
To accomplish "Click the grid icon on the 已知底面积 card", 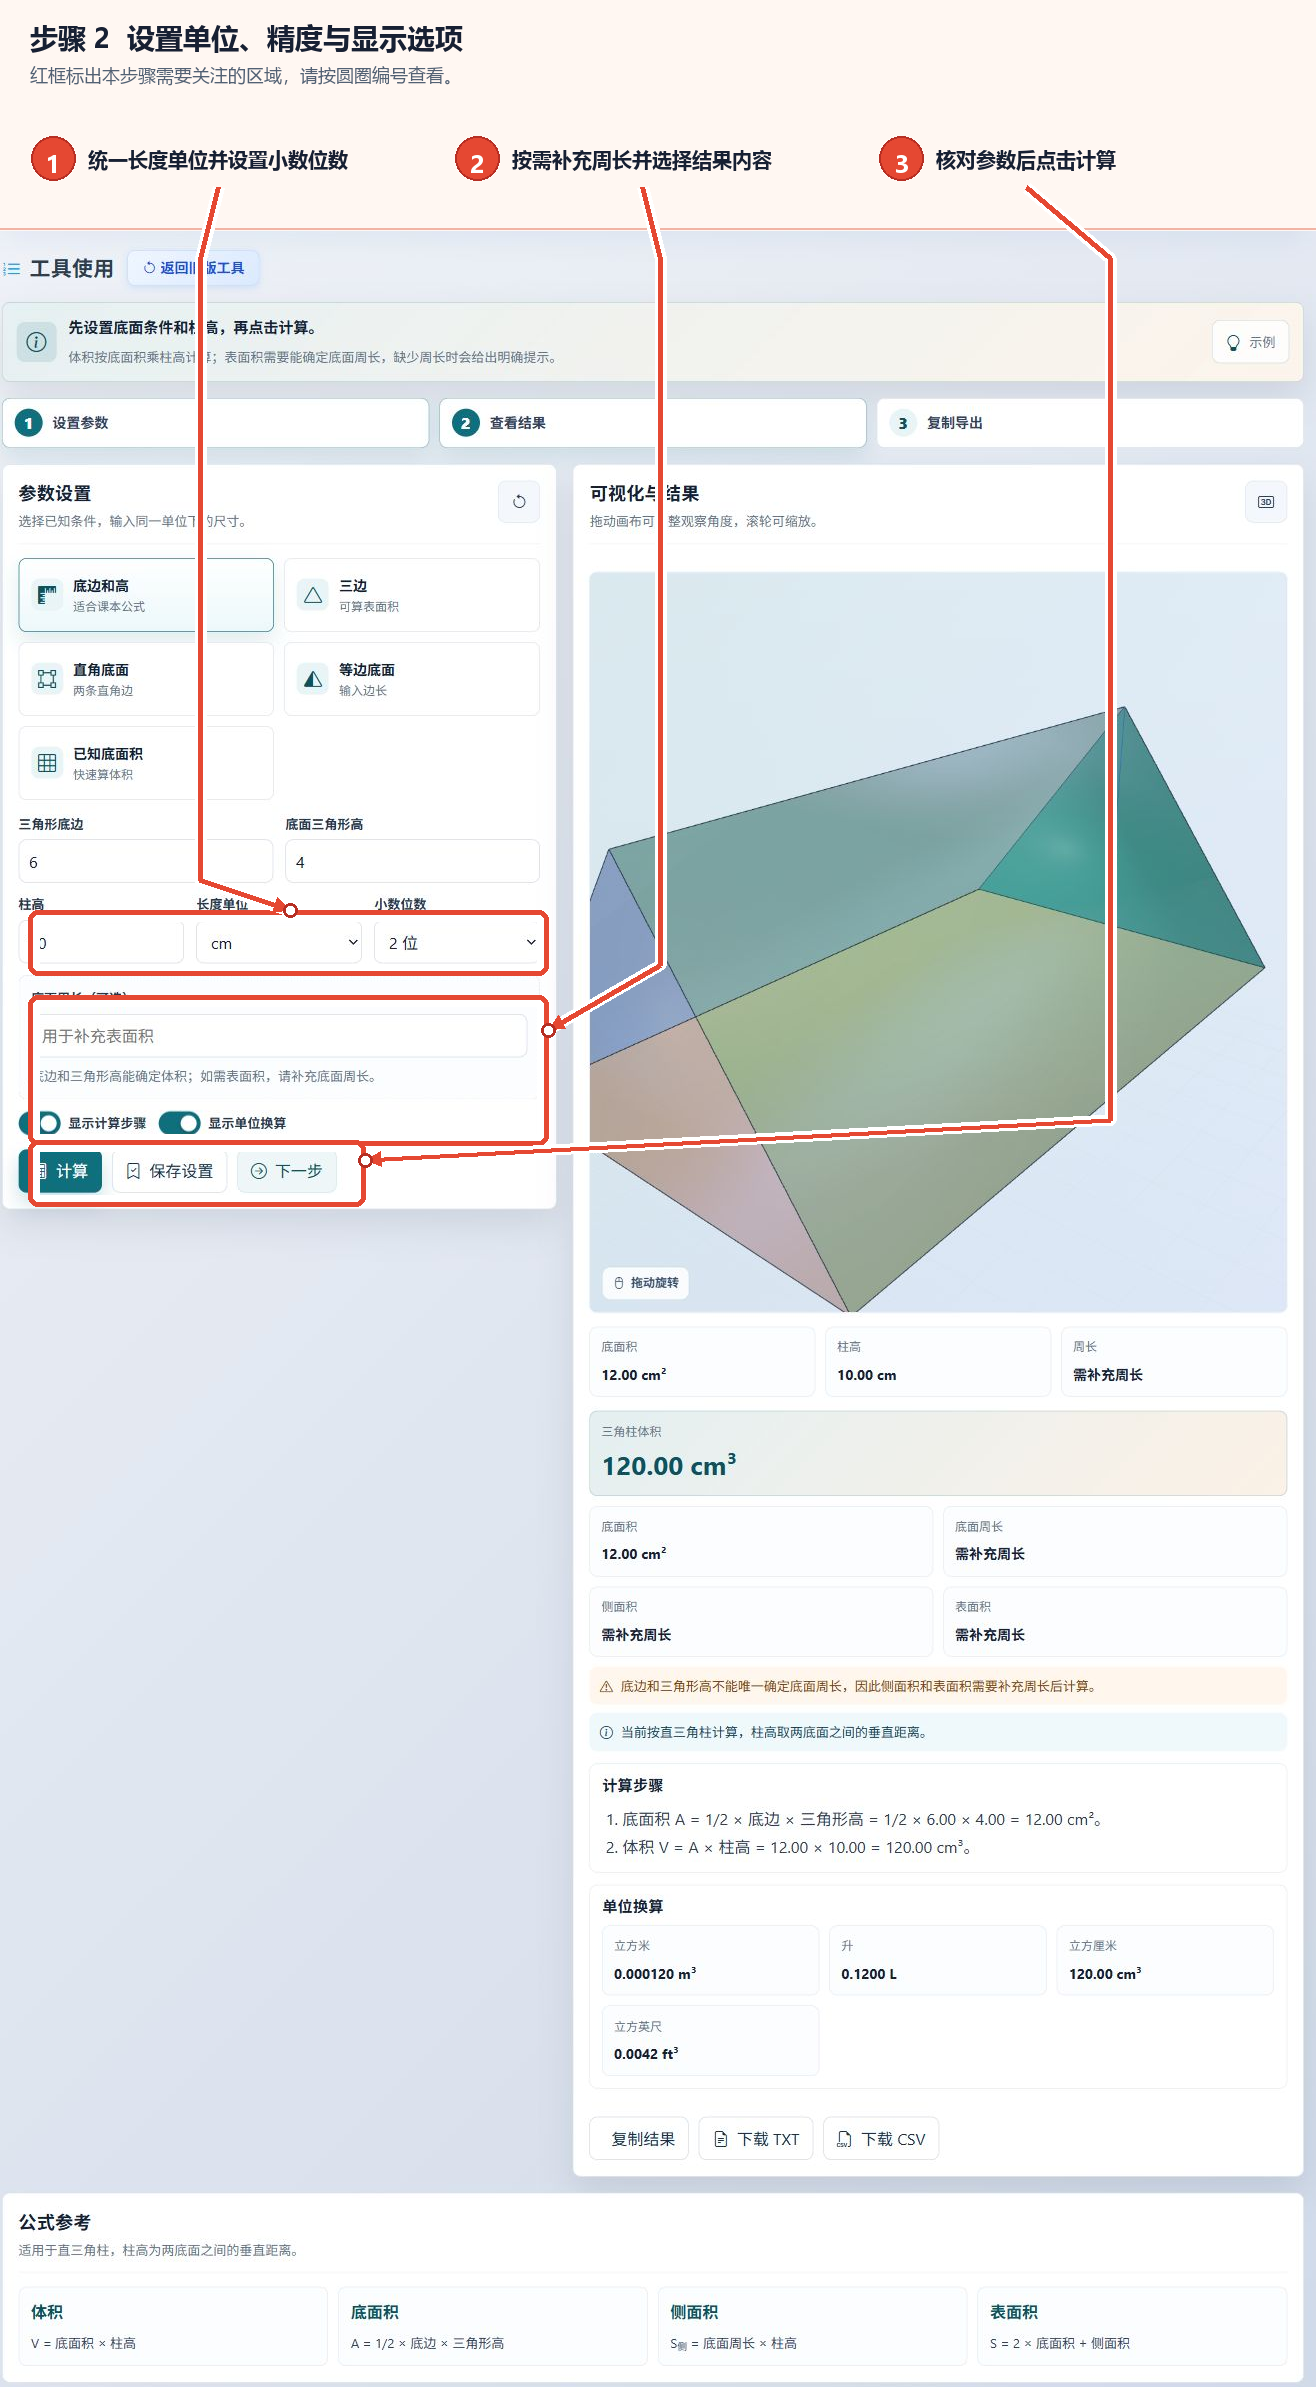I will pyautogui.click(x=47, y=763).
